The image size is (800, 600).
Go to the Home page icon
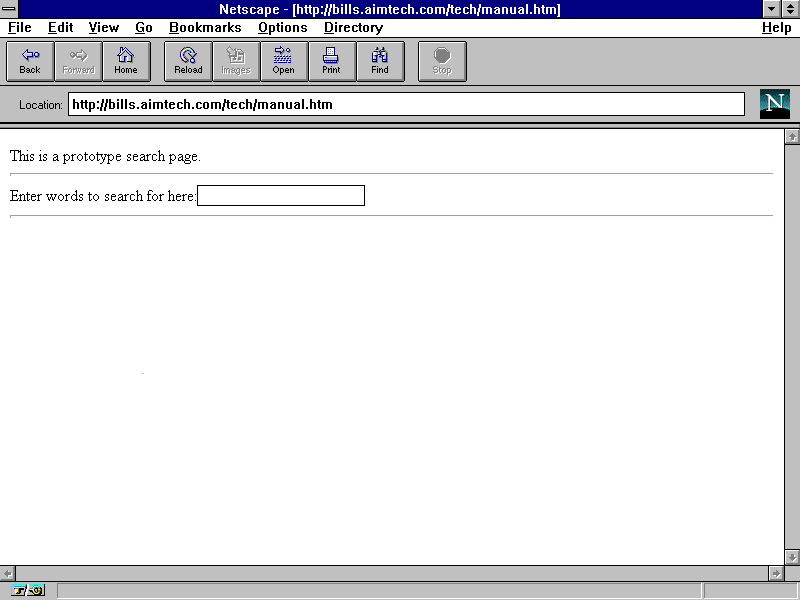pyautogui.click(x=126, y=61)
